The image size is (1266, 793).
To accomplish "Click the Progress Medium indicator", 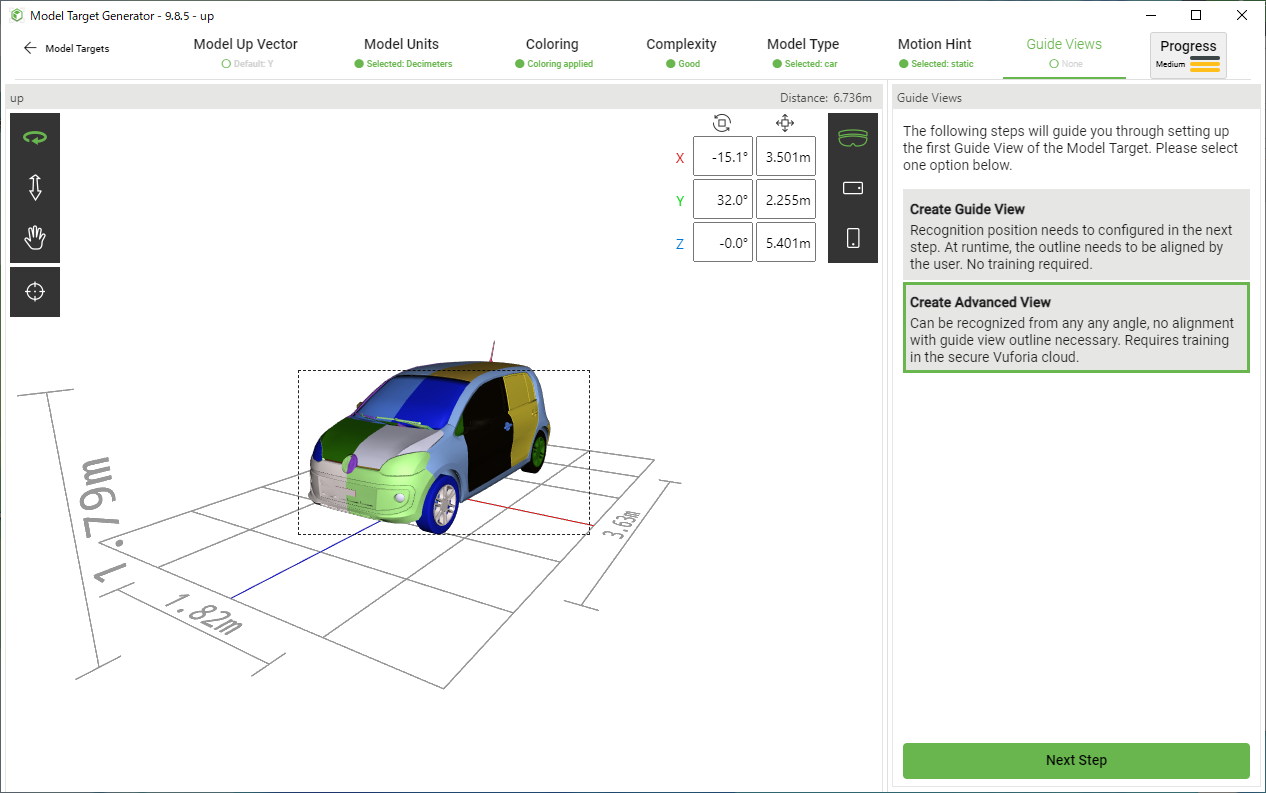I will (1188, 55).
